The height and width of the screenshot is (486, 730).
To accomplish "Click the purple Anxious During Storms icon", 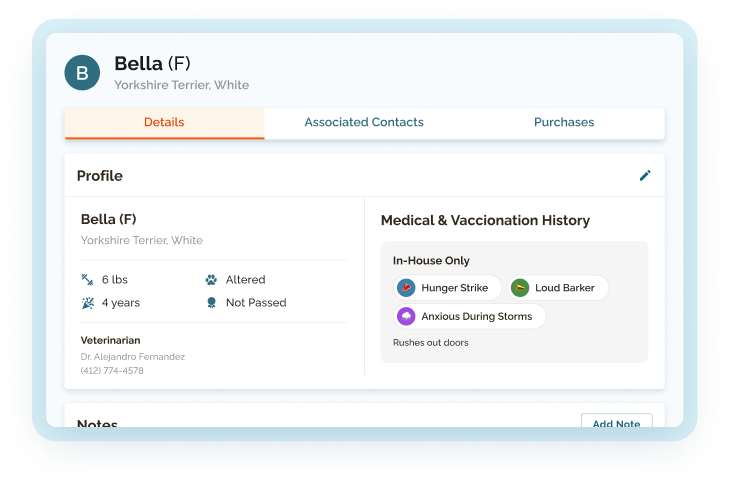I will tap(406, 317).
